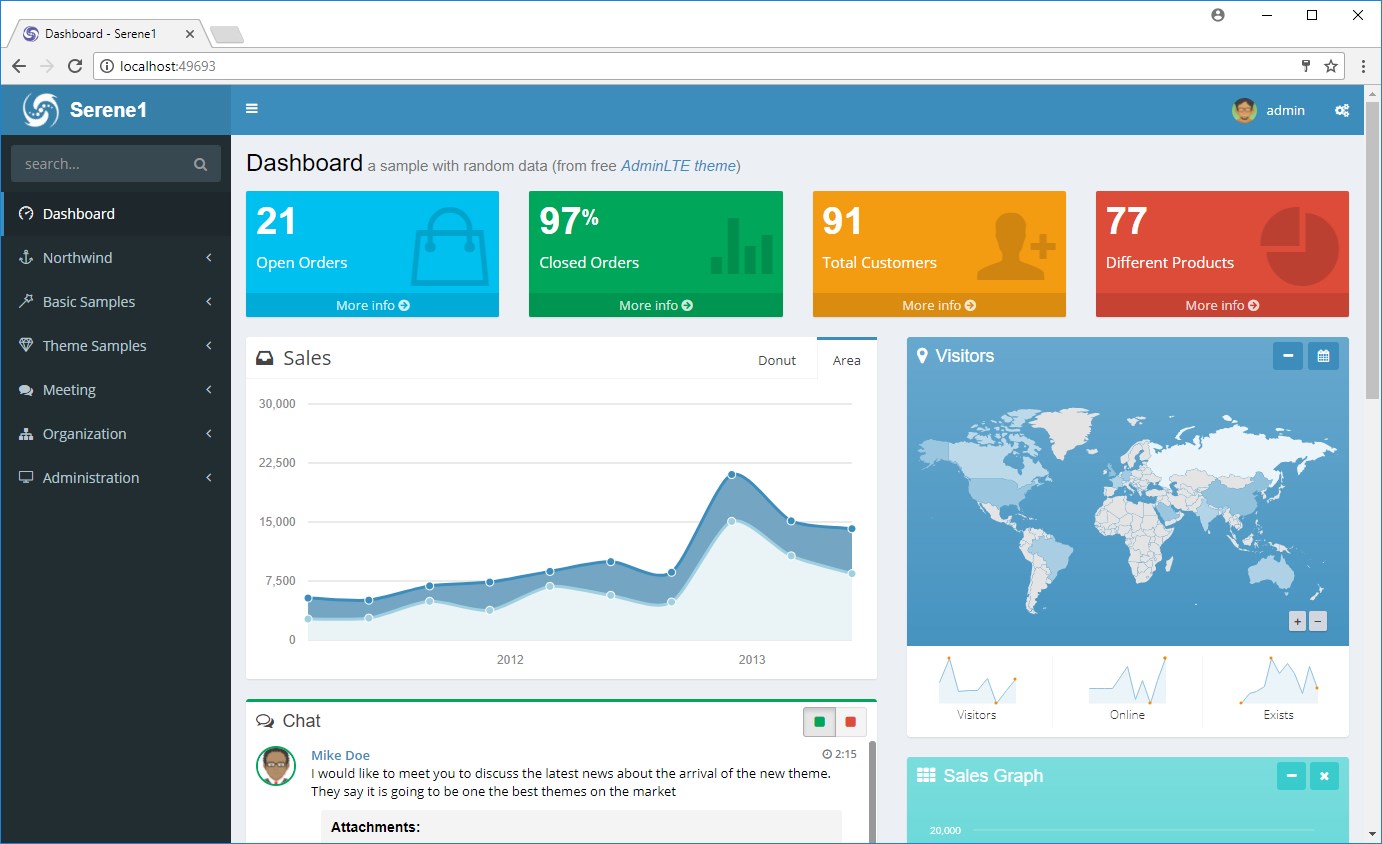Switch Sales chart to Donut tab
Viewport: 1382px width, 844px height.
coord(776,360)
